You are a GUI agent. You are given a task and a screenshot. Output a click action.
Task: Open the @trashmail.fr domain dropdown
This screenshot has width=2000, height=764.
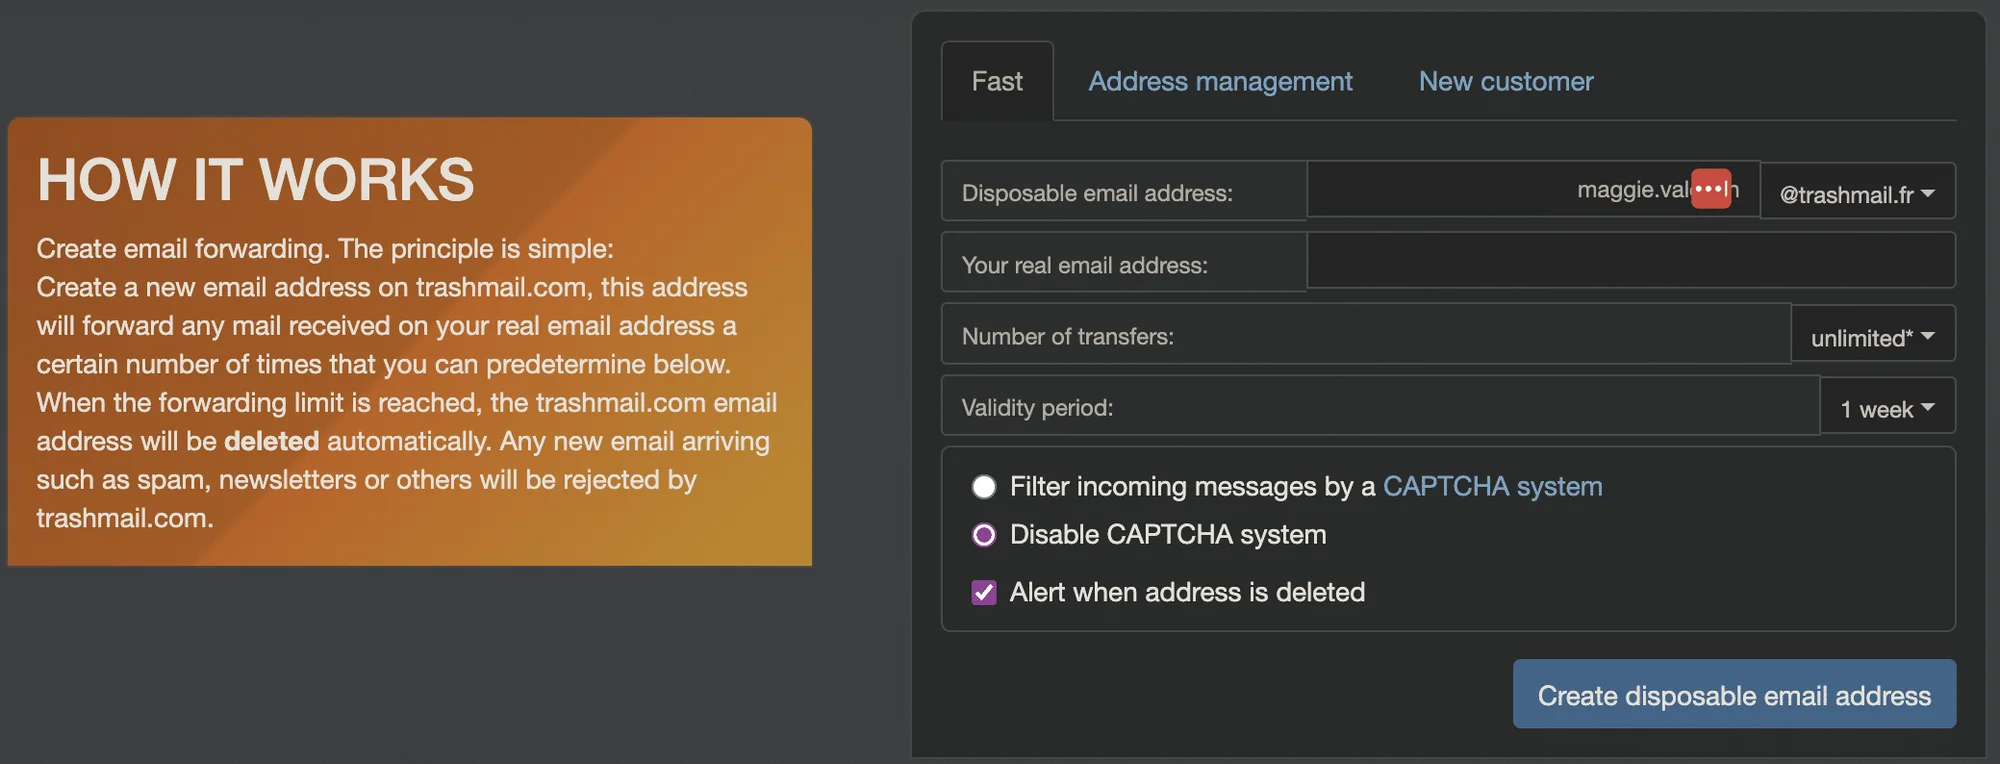tap(1857, 193)
